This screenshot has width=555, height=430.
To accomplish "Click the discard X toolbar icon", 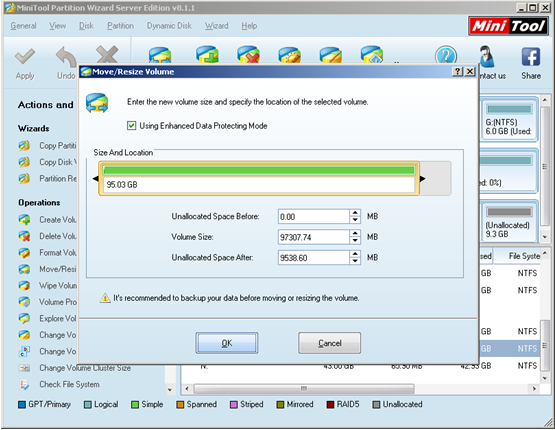I will pos(107,55).
